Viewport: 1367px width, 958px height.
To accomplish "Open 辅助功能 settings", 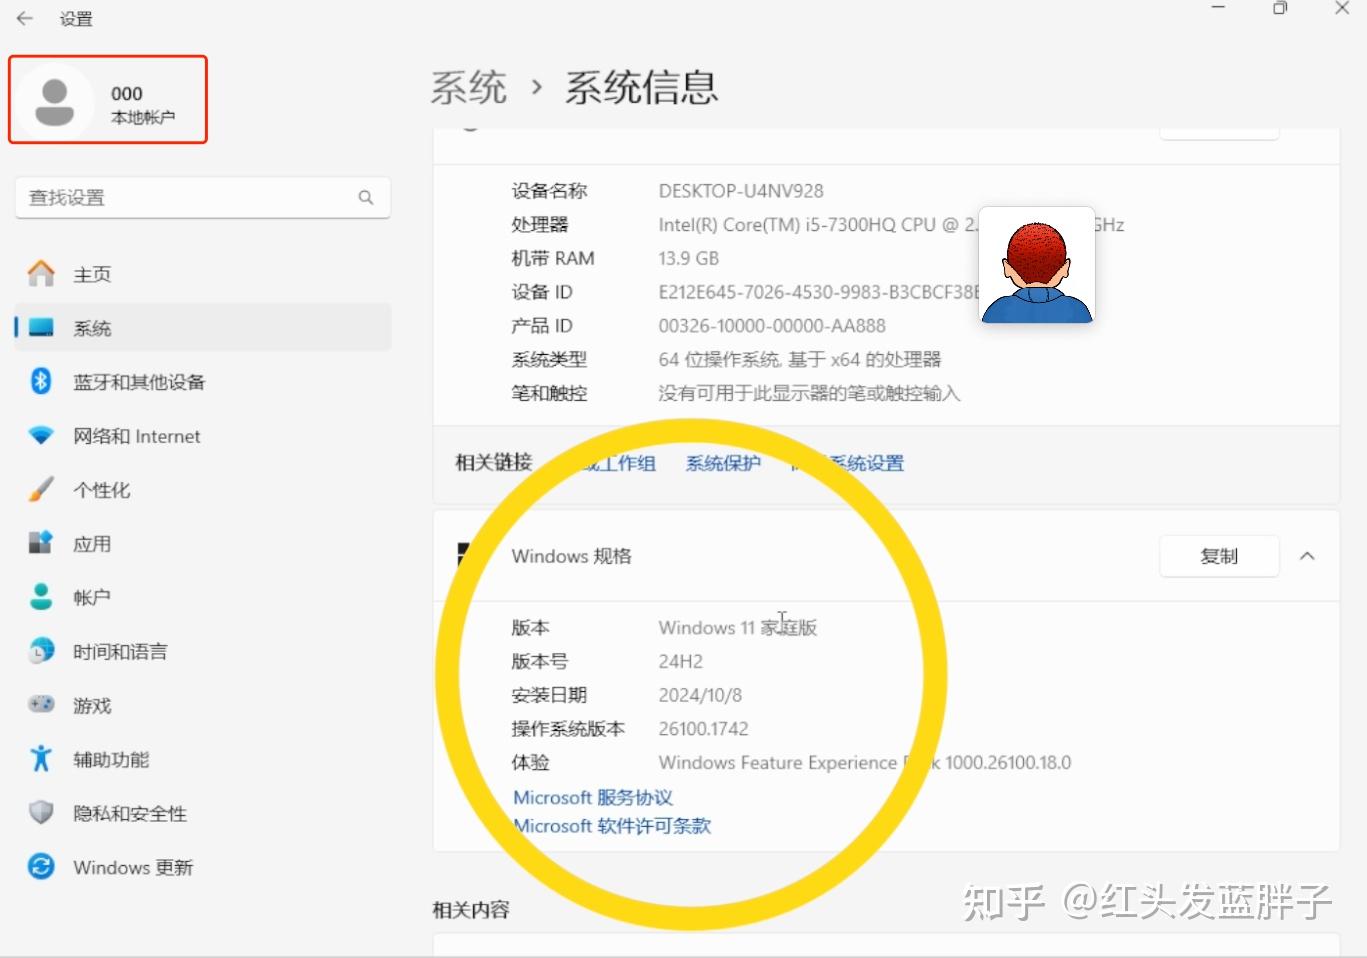I will tap(203, 760).
